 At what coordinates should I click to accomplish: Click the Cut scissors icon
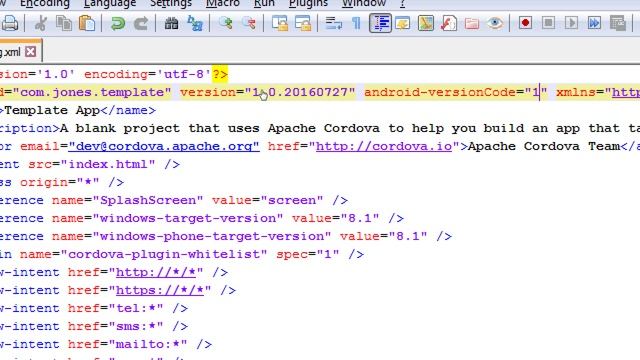(40, 23)
